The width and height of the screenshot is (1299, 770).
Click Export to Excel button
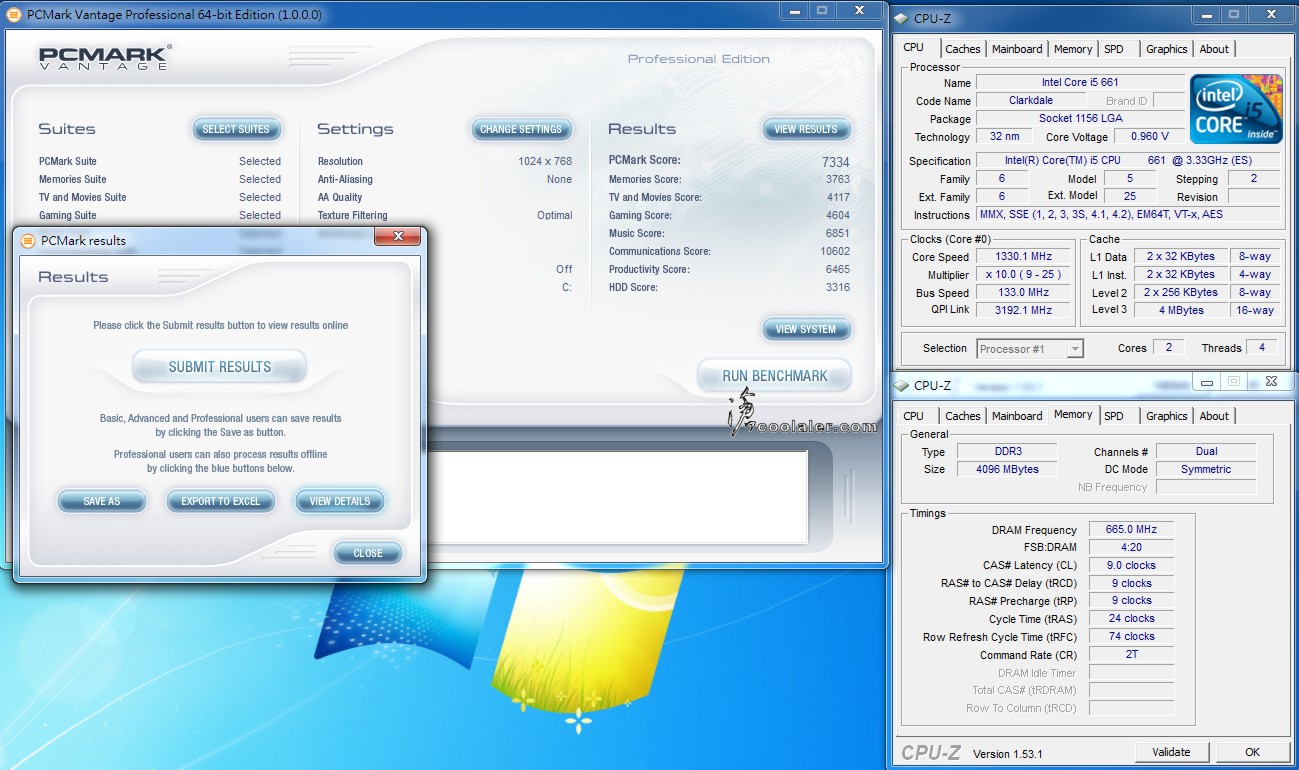[x=220, y=501]
